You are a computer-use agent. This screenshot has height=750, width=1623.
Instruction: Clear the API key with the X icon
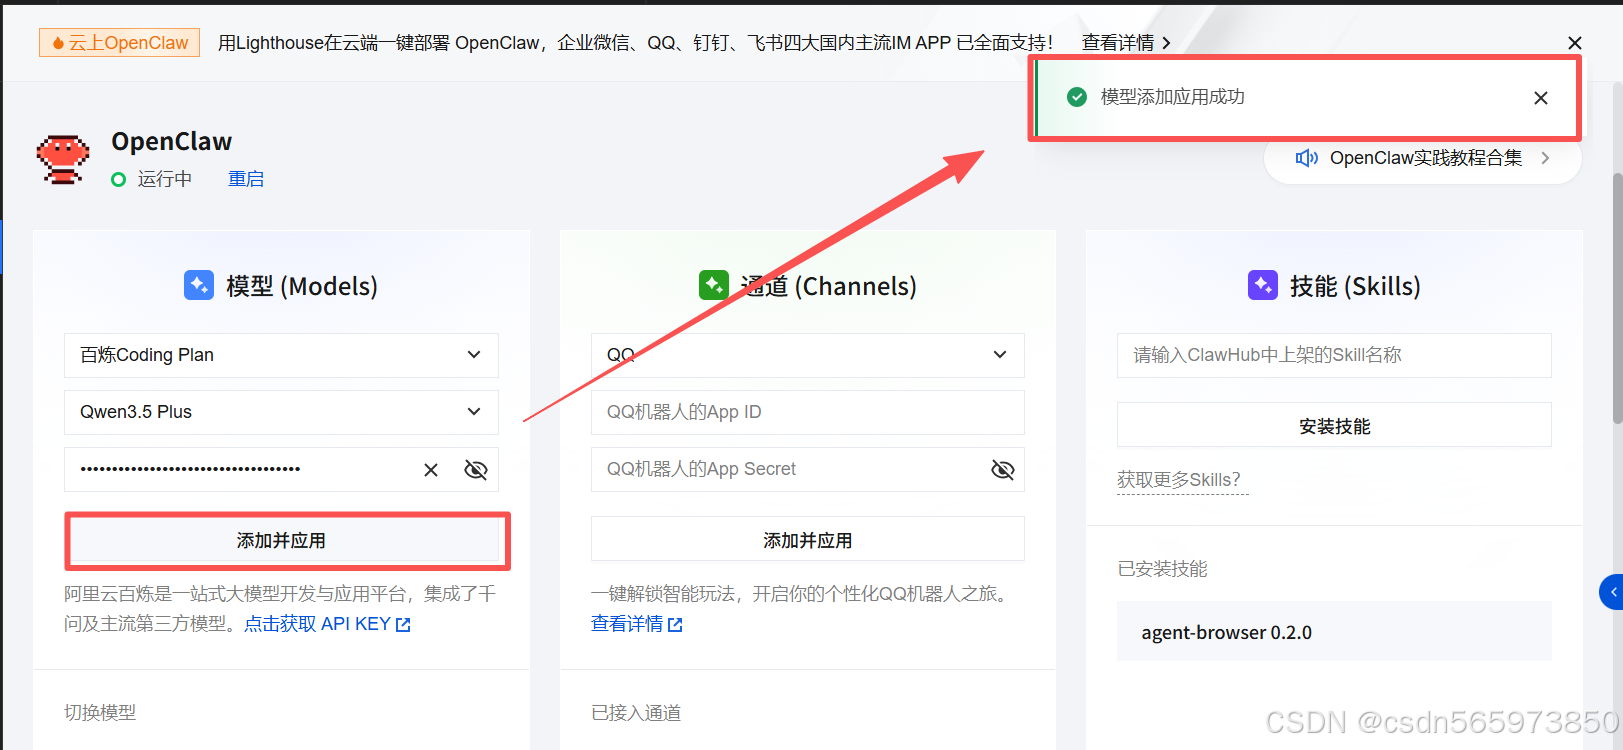pos(431,470)
